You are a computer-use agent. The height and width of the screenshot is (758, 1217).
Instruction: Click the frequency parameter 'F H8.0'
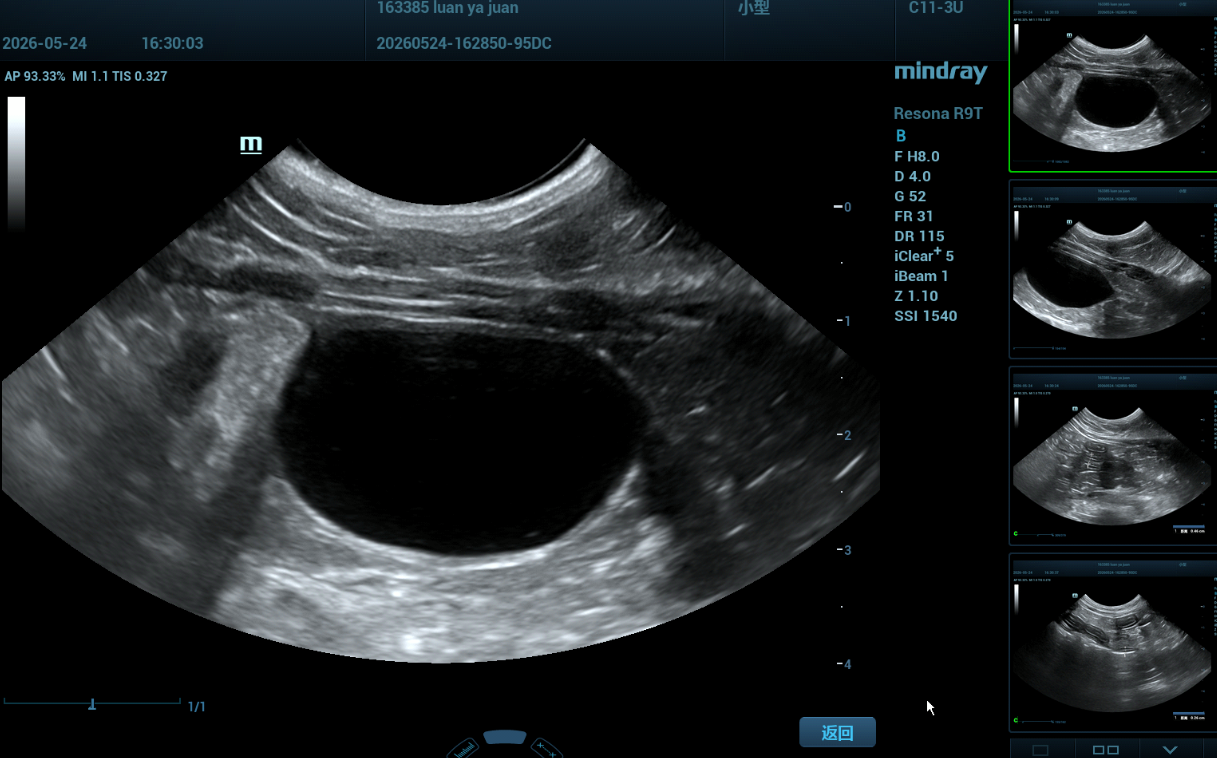(x=917, y=156)
